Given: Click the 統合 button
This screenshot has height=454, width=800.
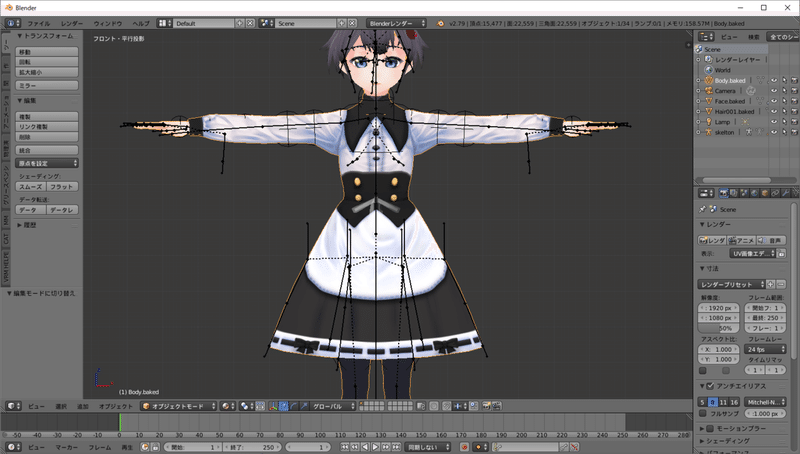Looking at the screenshot, I should pos(47,150).
